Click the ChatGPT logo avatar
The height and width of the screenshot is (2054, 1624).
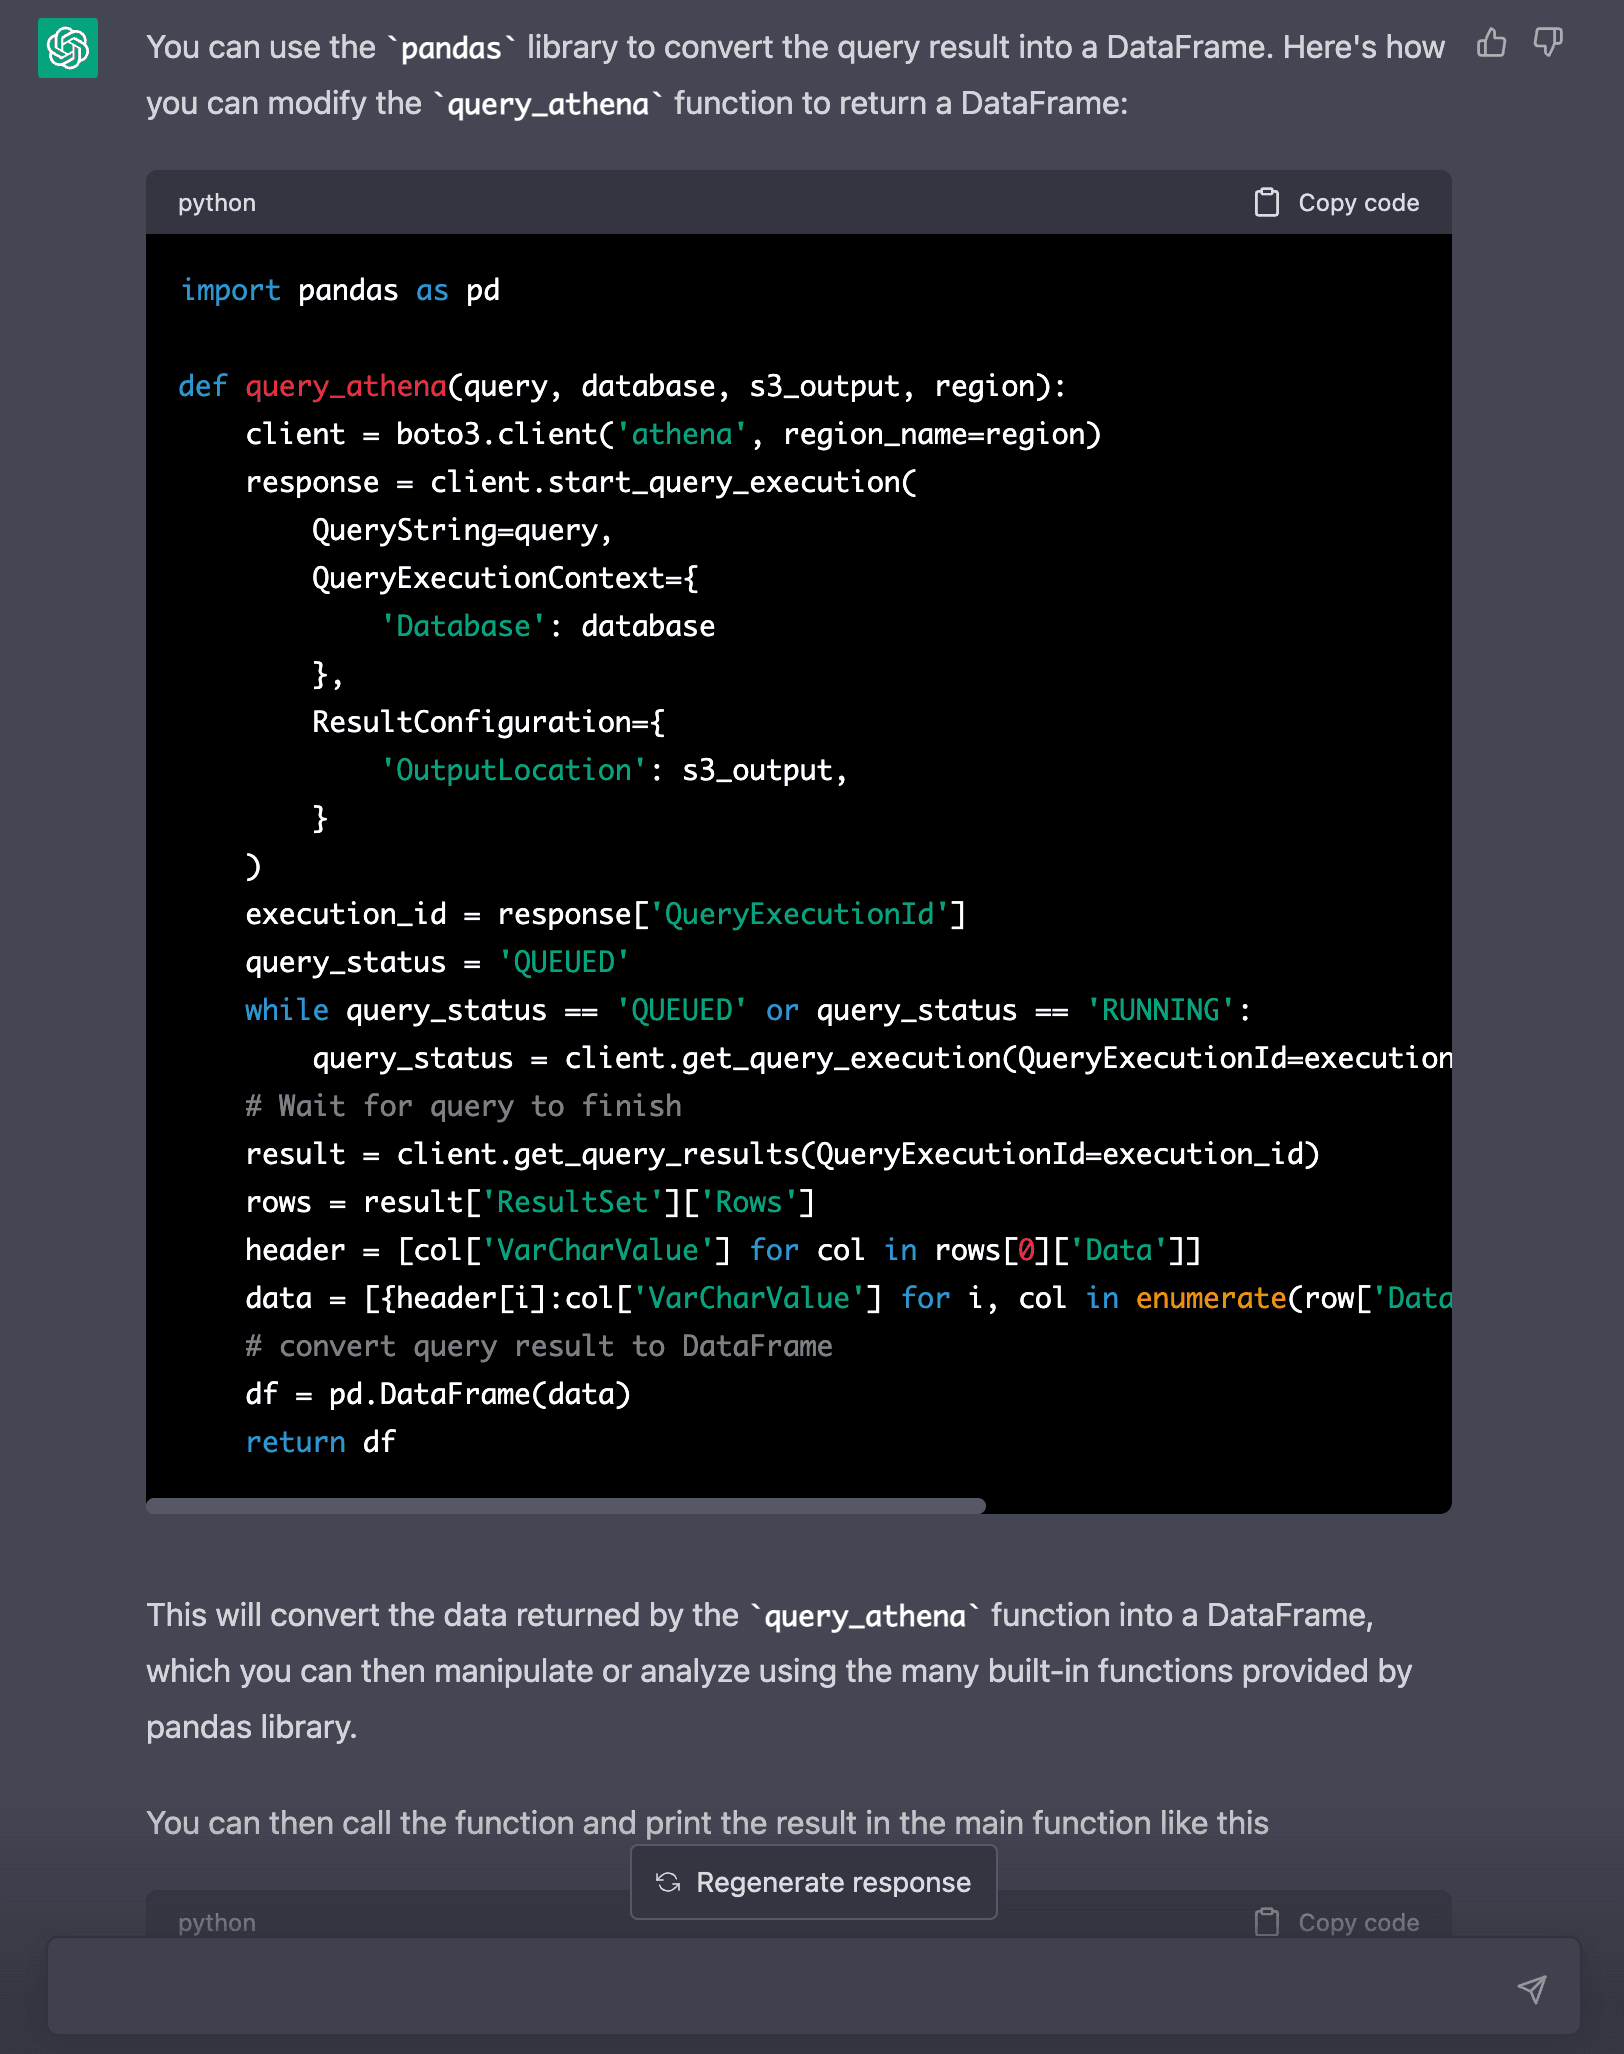[x=68, y=48]
